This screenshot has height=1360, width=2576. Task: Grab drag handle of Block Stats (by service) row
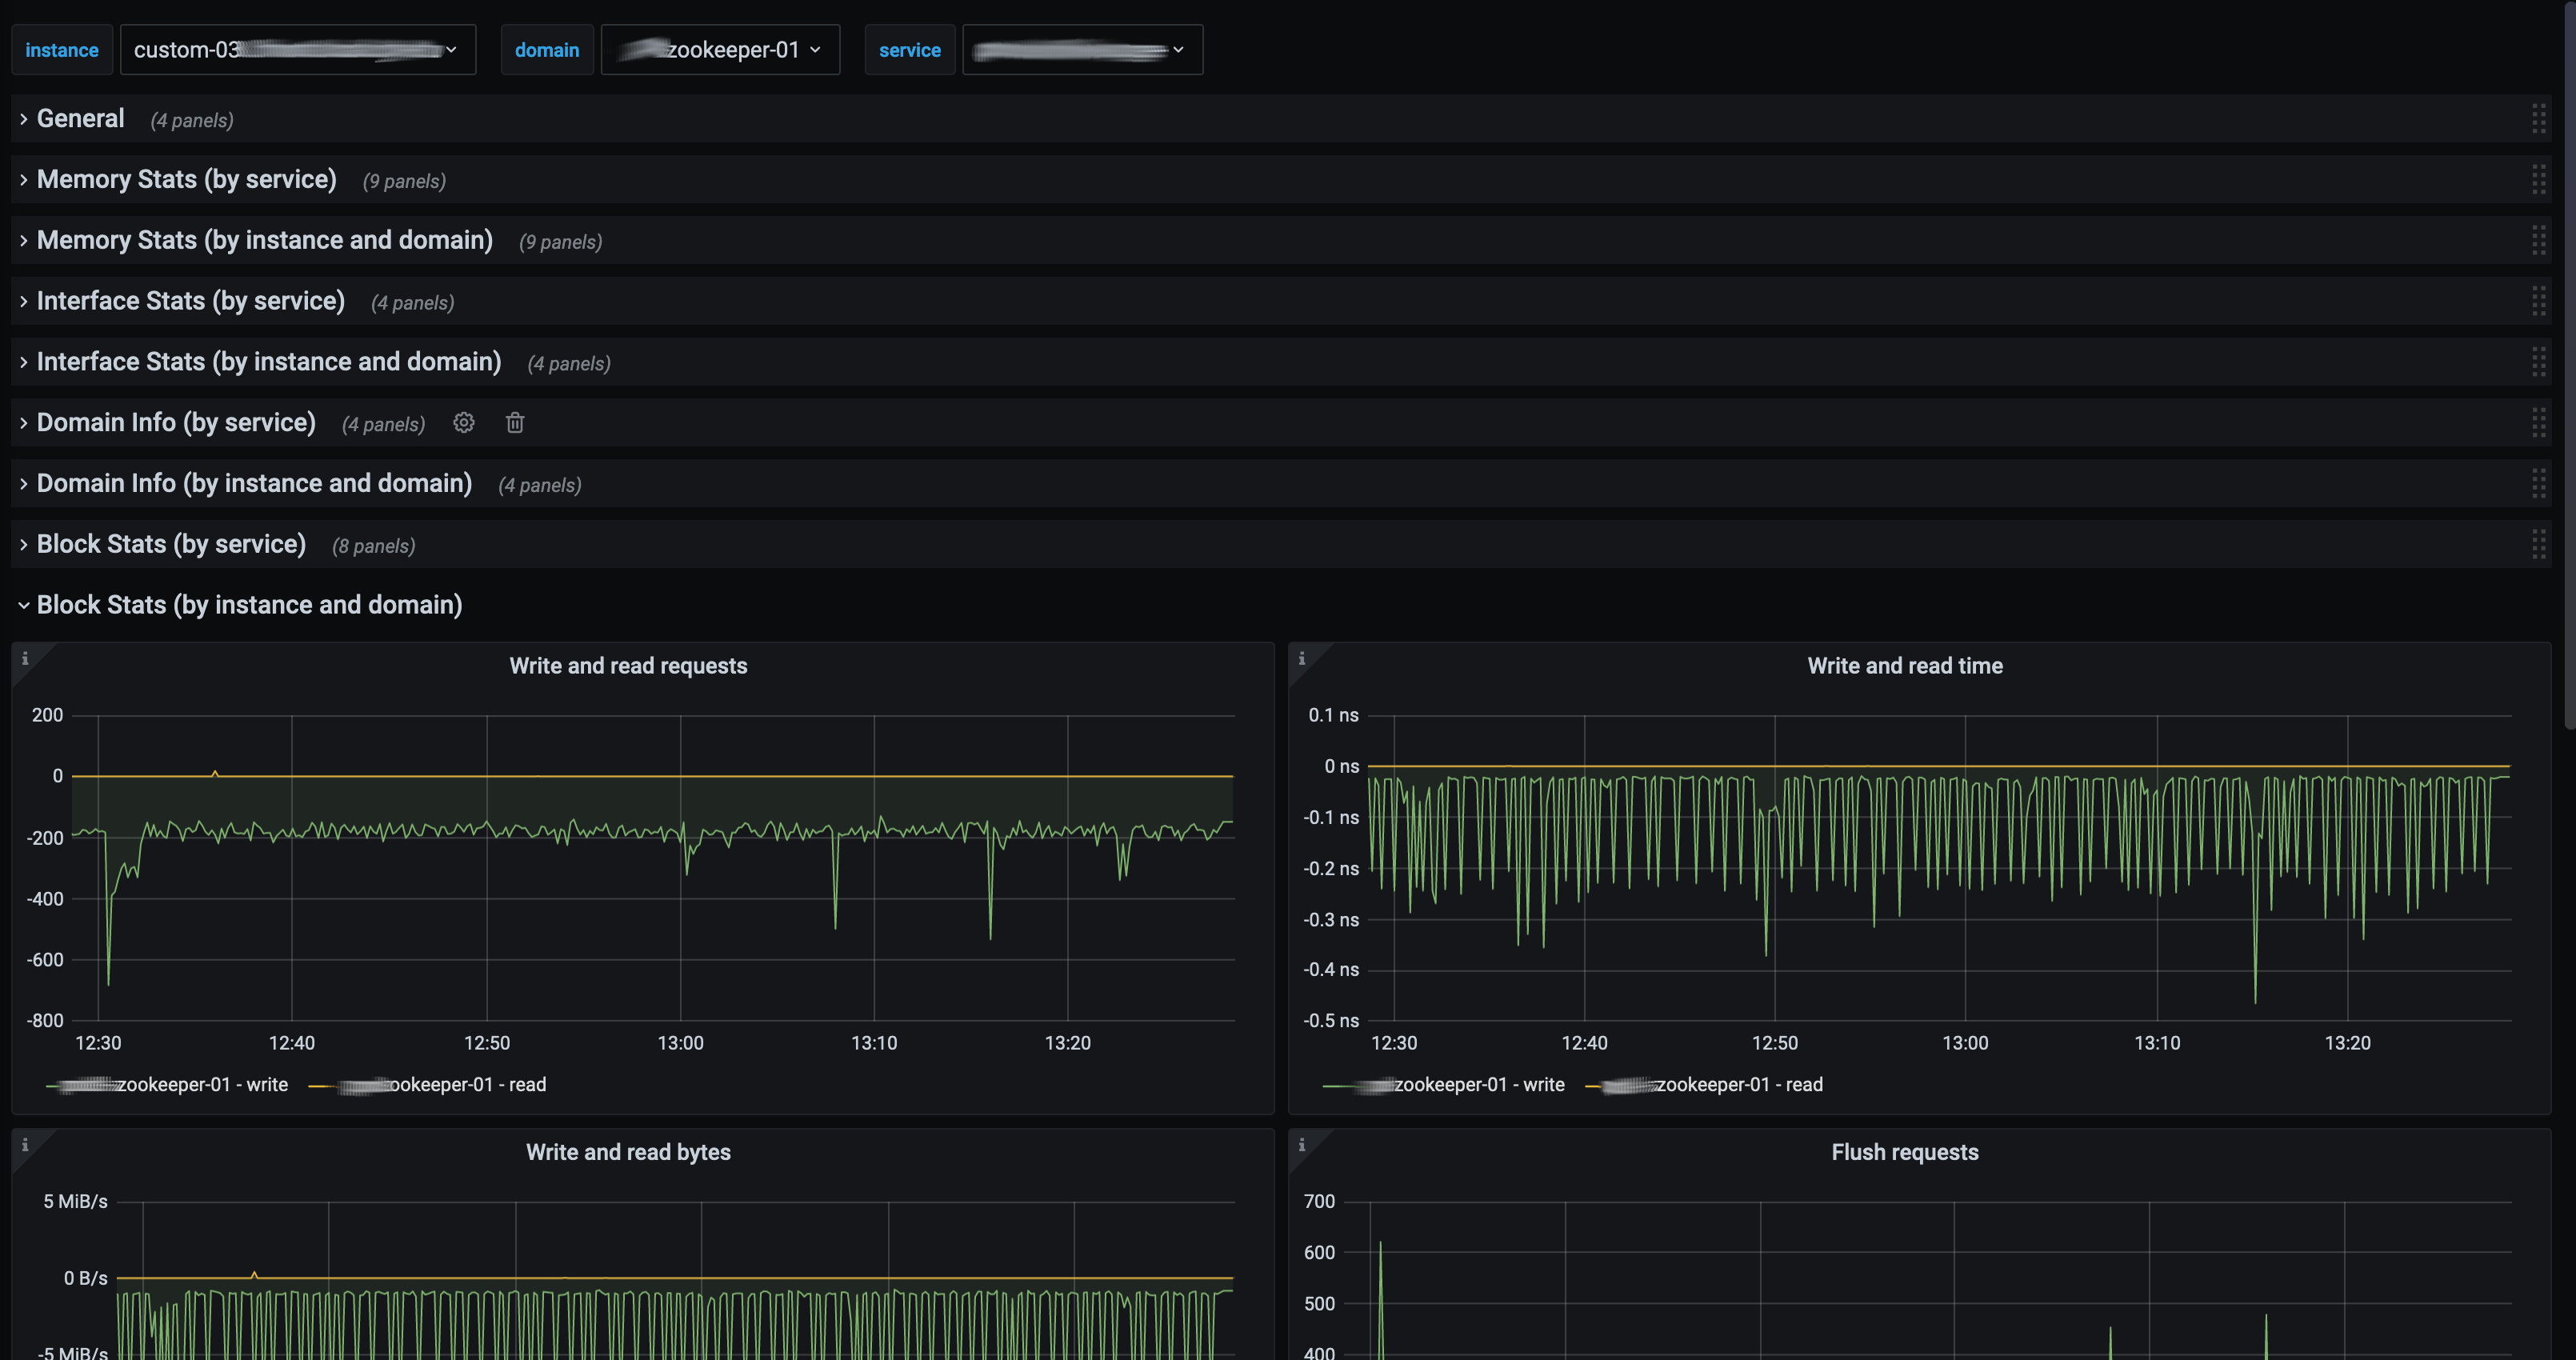click(x=2538, y=544)
